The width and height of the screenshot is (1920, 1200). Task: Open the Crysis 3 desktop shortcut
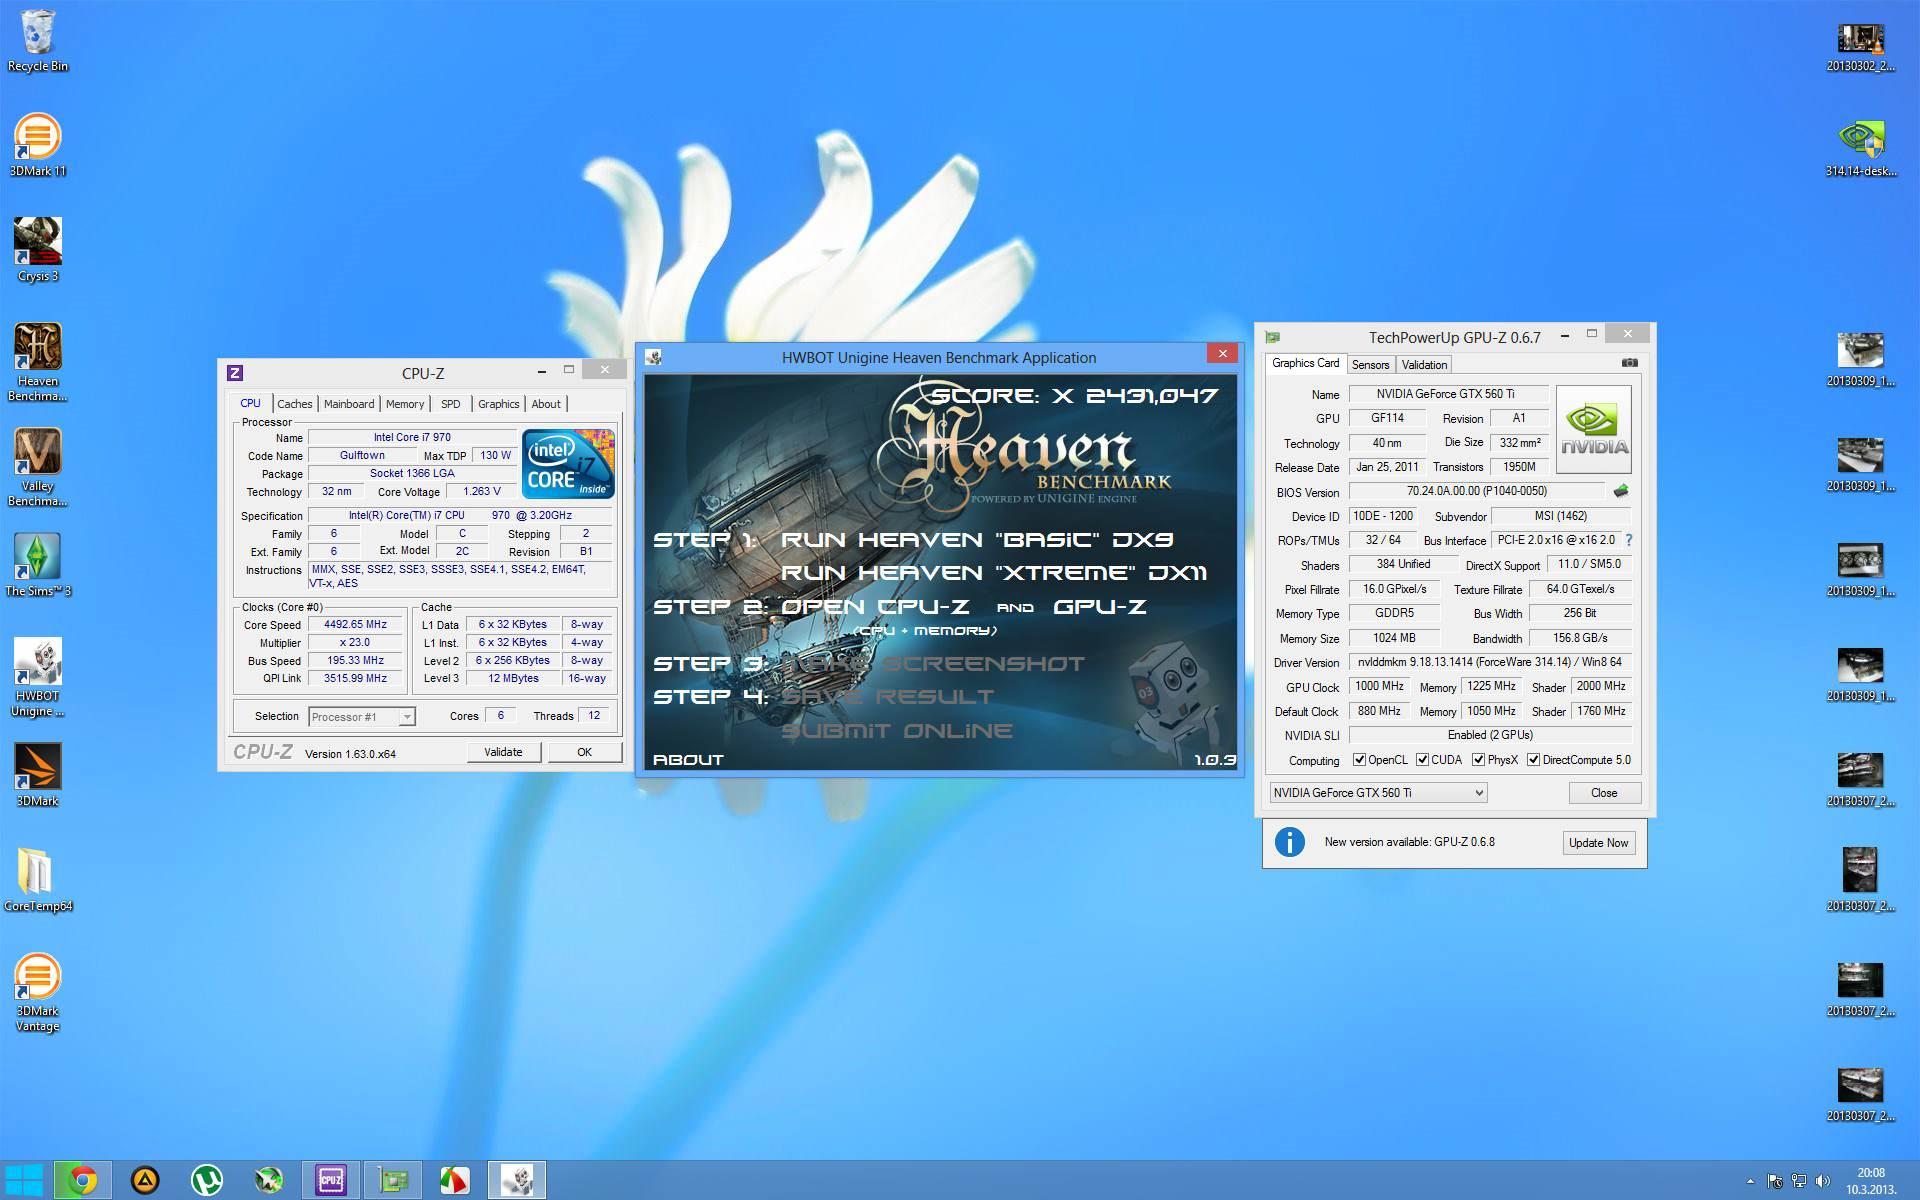tap(37, 250)
